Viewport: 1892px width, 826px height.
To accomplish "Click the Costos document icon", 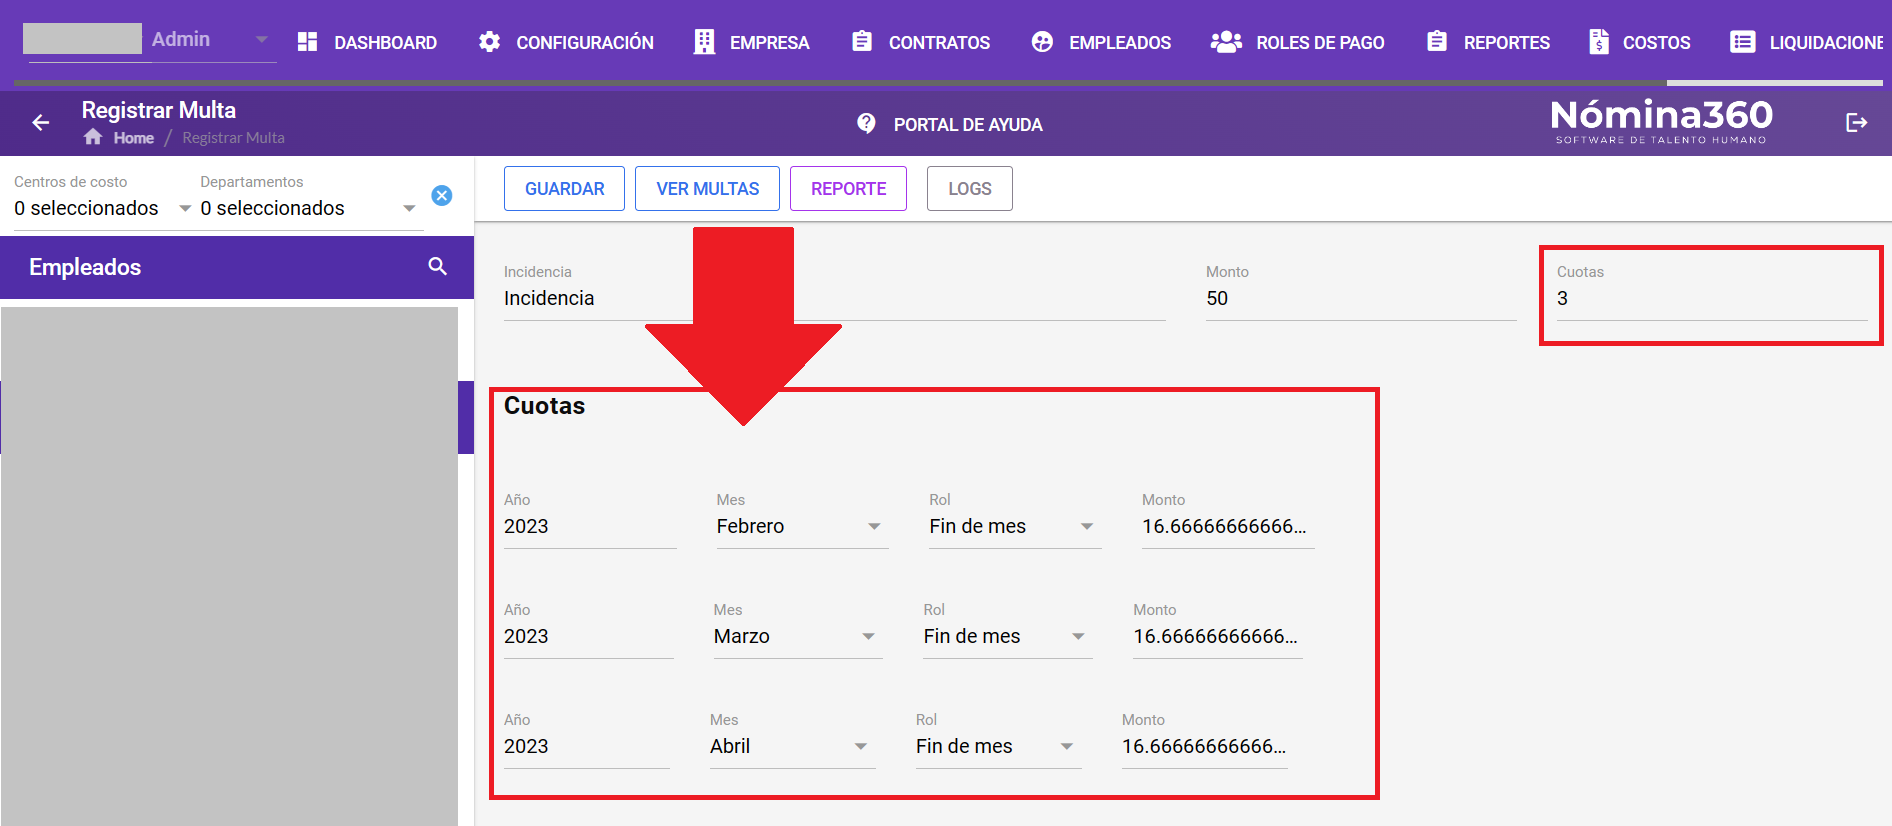I will [1599, 42].
